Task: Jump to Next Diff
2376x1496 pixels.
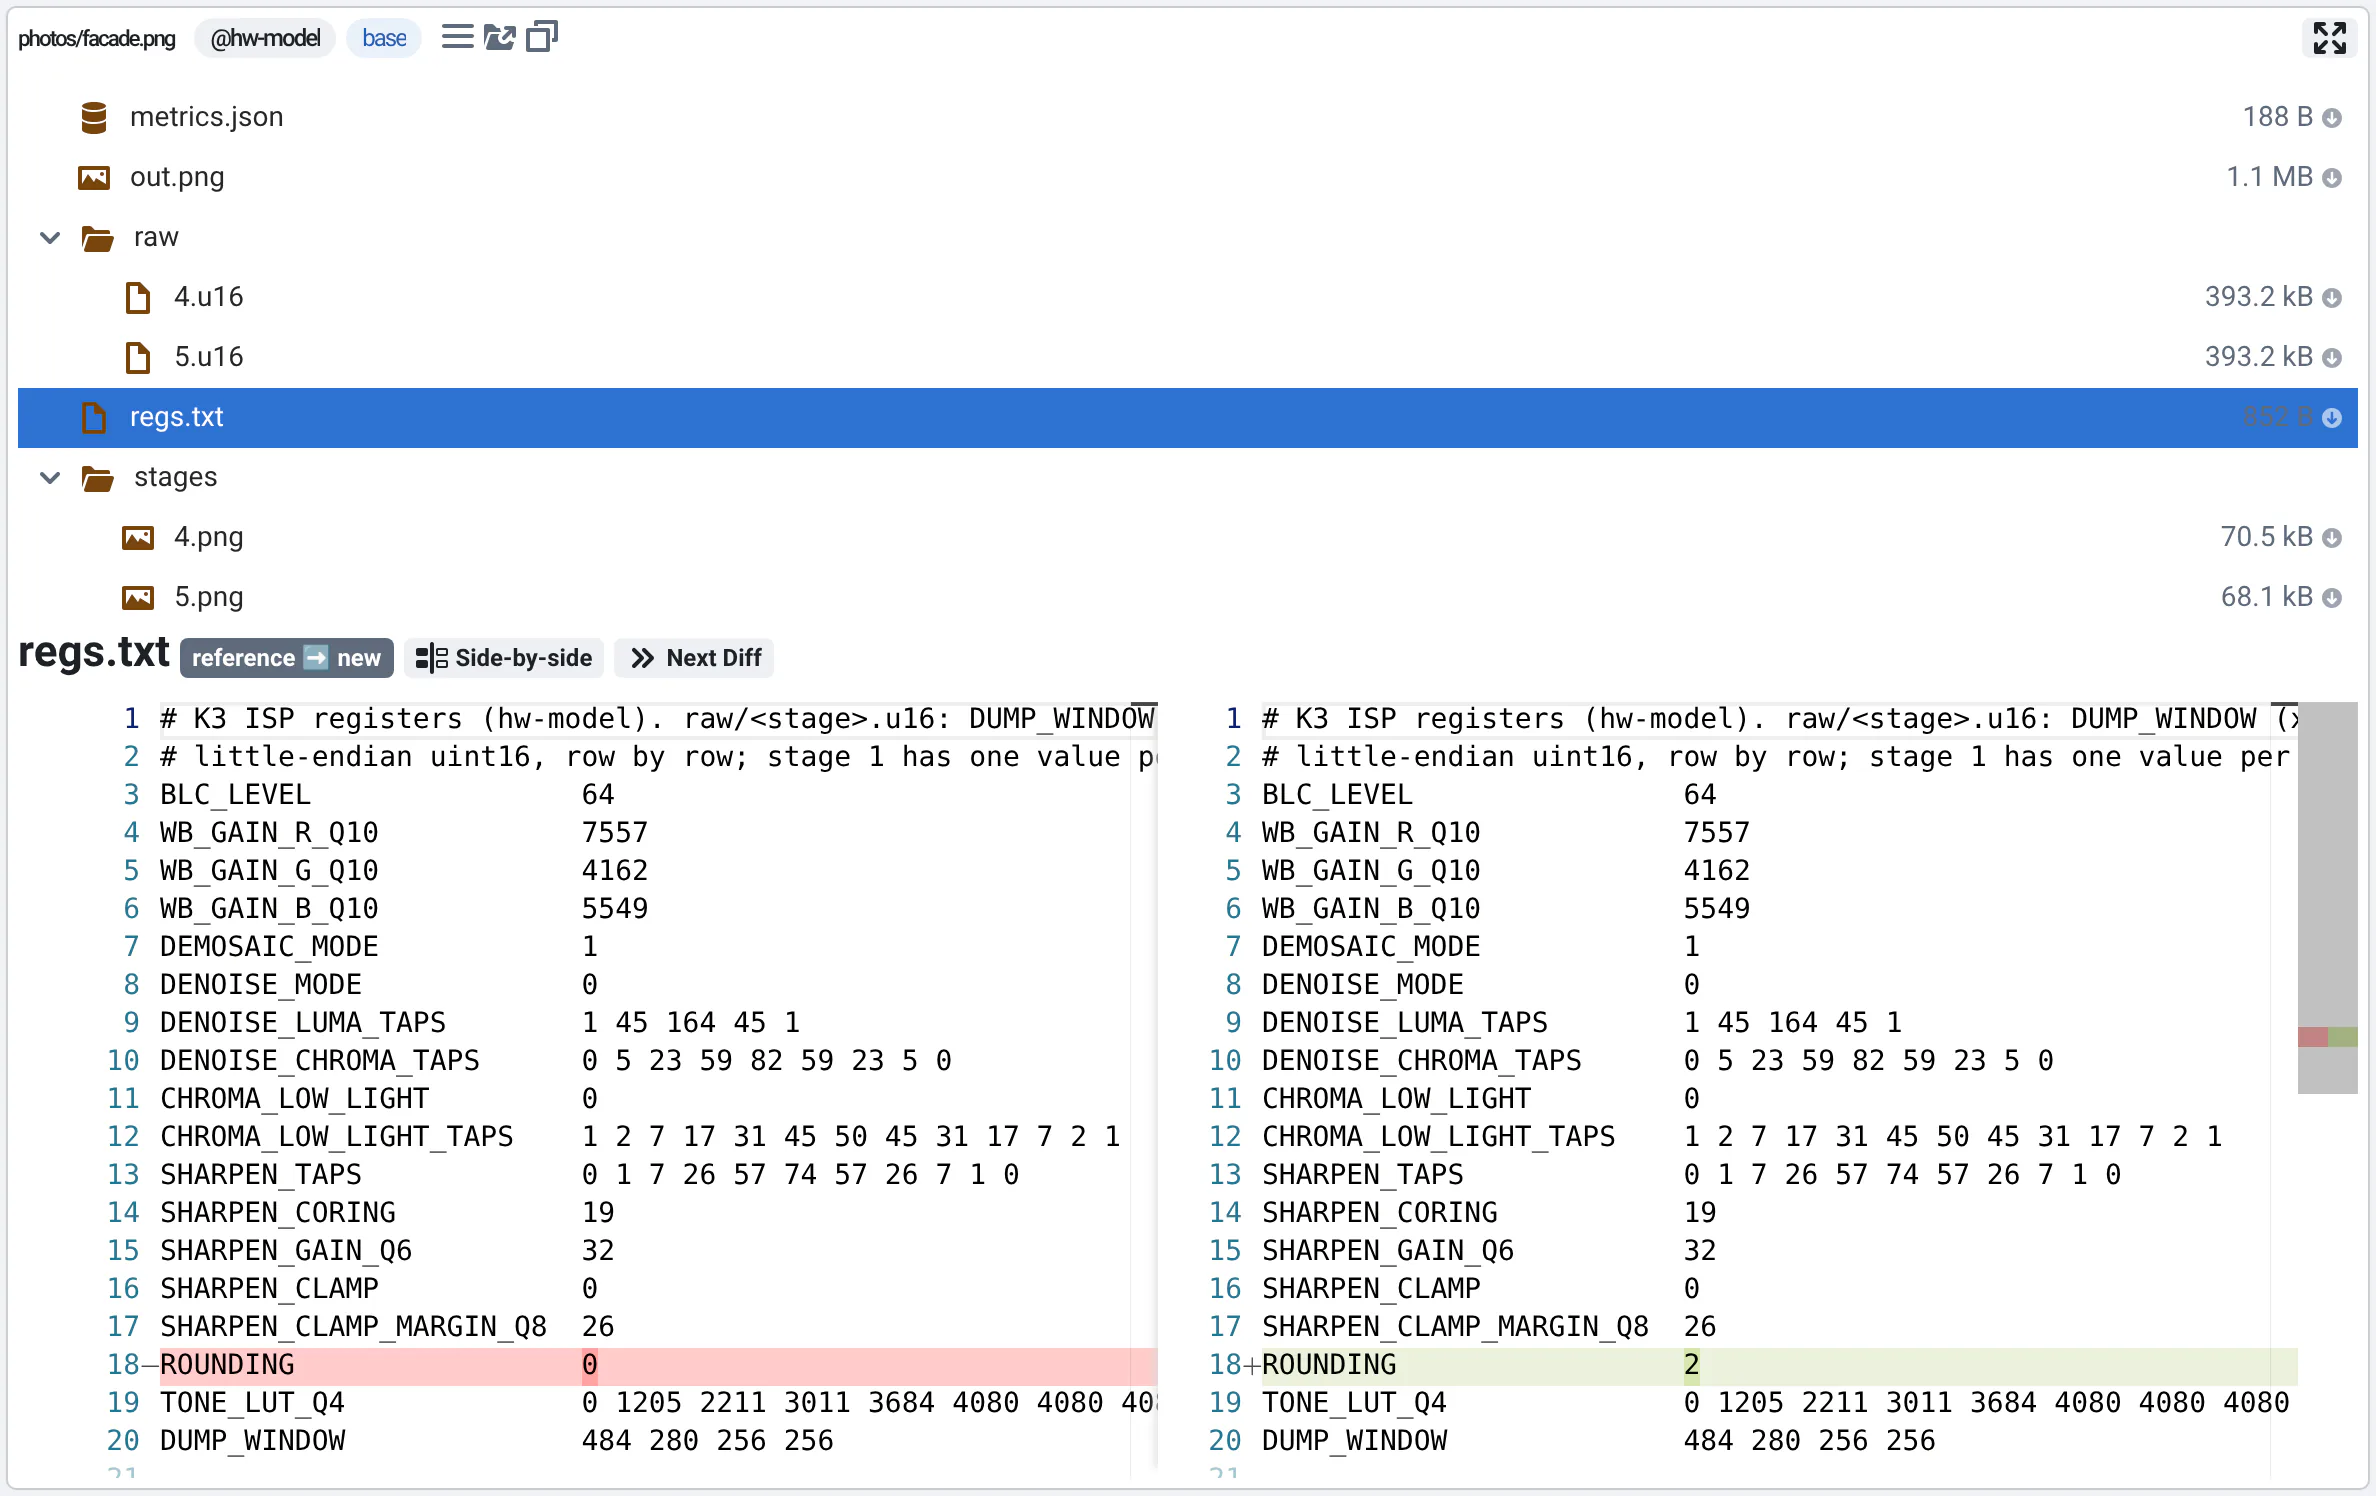Action: (x=695, y=658)
